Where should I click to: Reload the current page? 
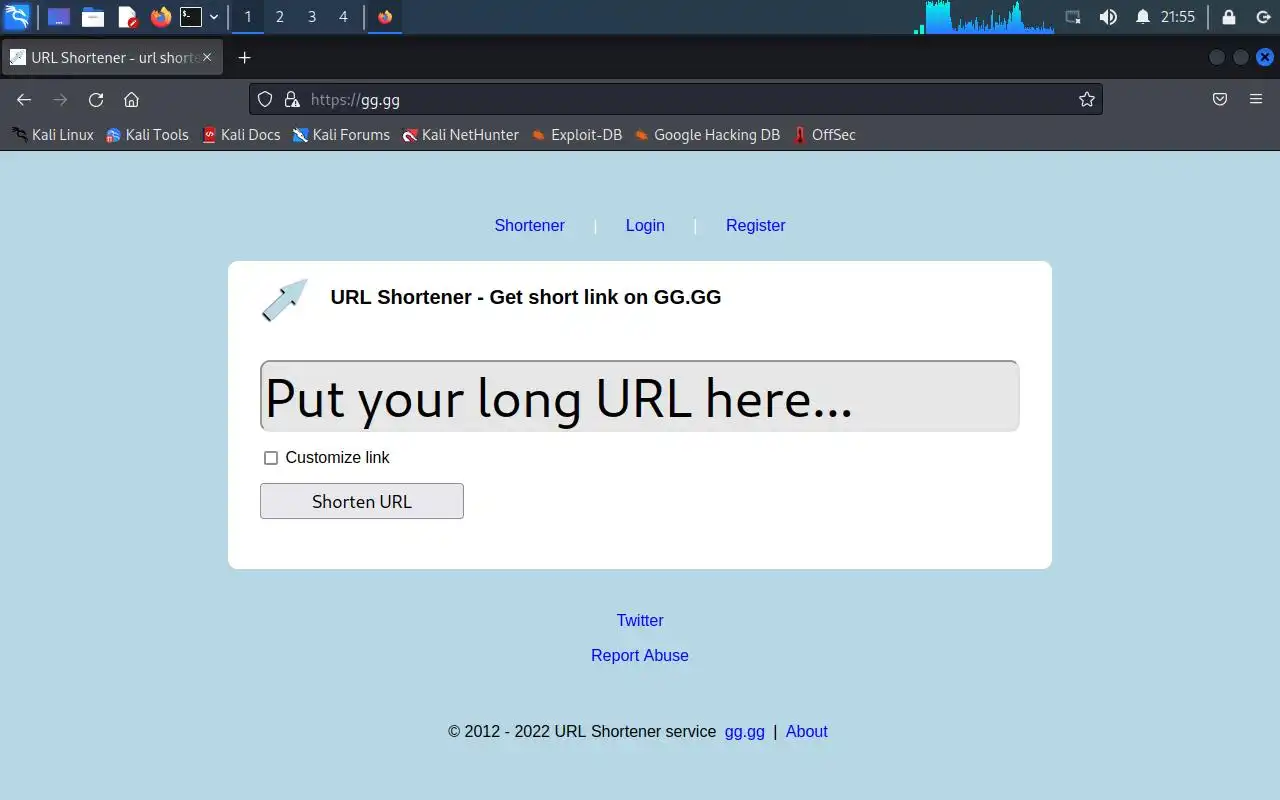[x=96, y=99]
